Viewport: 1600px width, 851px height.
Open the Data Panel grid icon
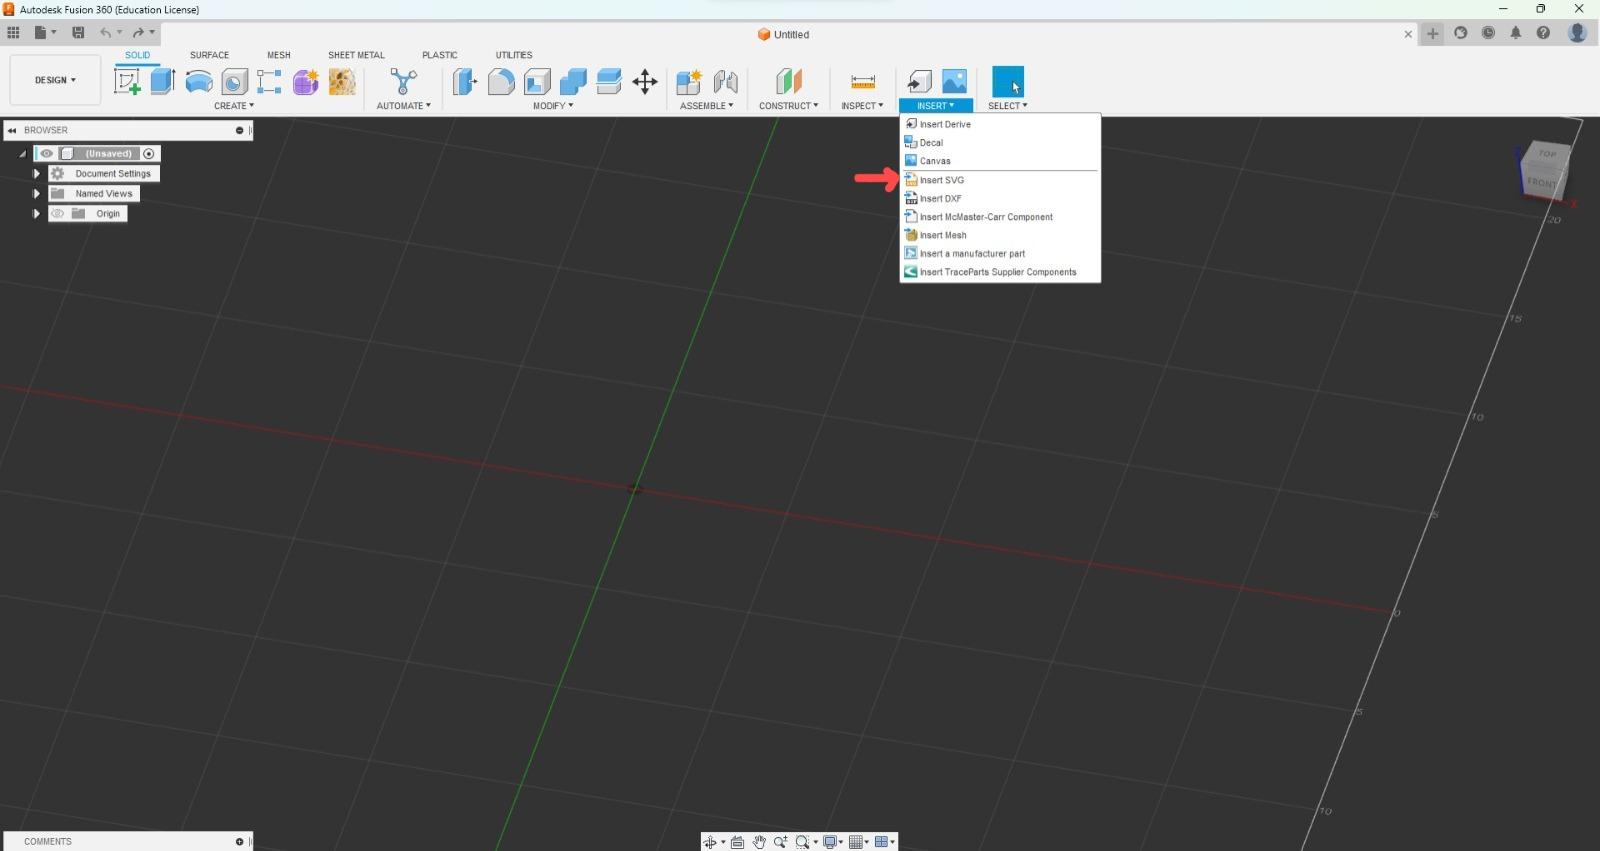pyautogui.click(x=13, y=33)
